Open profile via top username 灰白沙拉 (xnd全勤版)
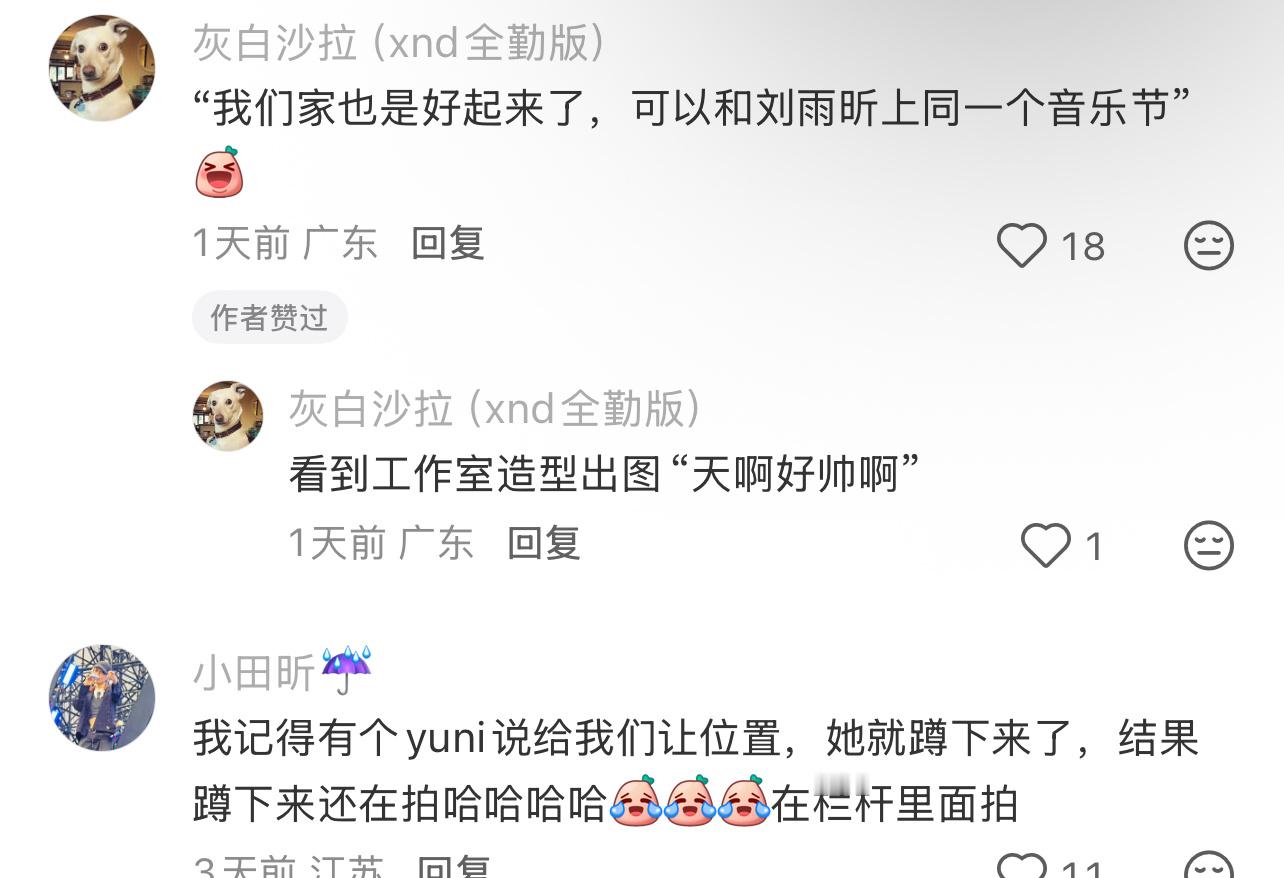This screenshot has width=1284, height=878. (399, 43)
